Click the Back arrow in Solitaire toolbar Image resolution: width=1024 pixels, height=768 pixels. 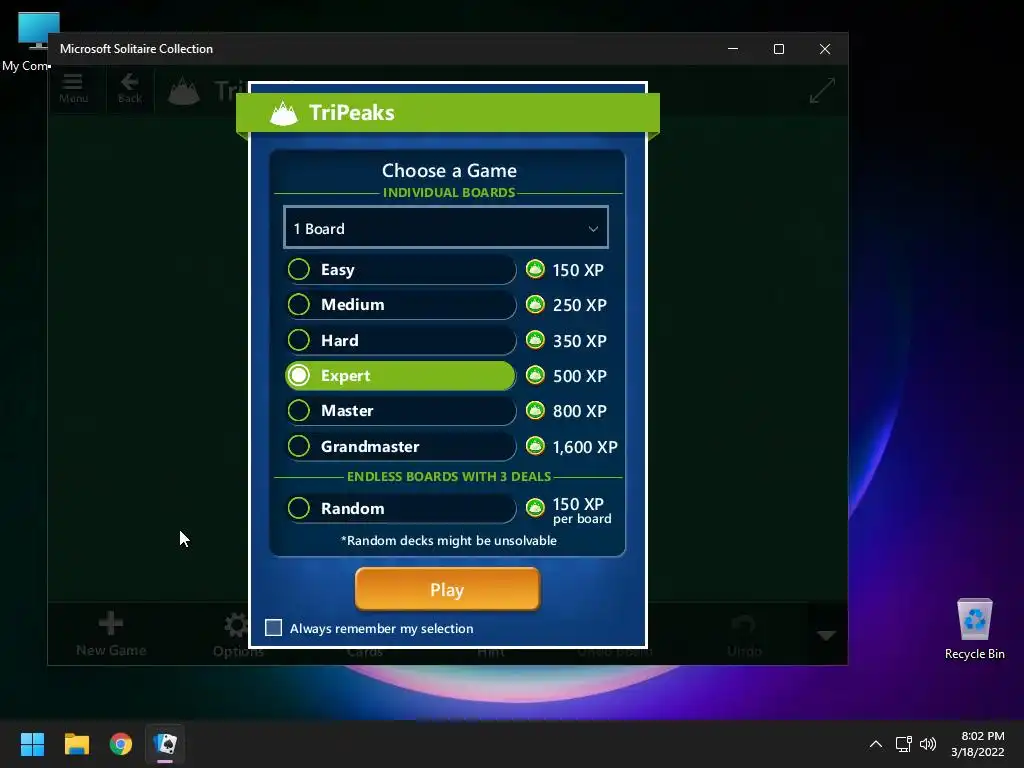point(129,89)
